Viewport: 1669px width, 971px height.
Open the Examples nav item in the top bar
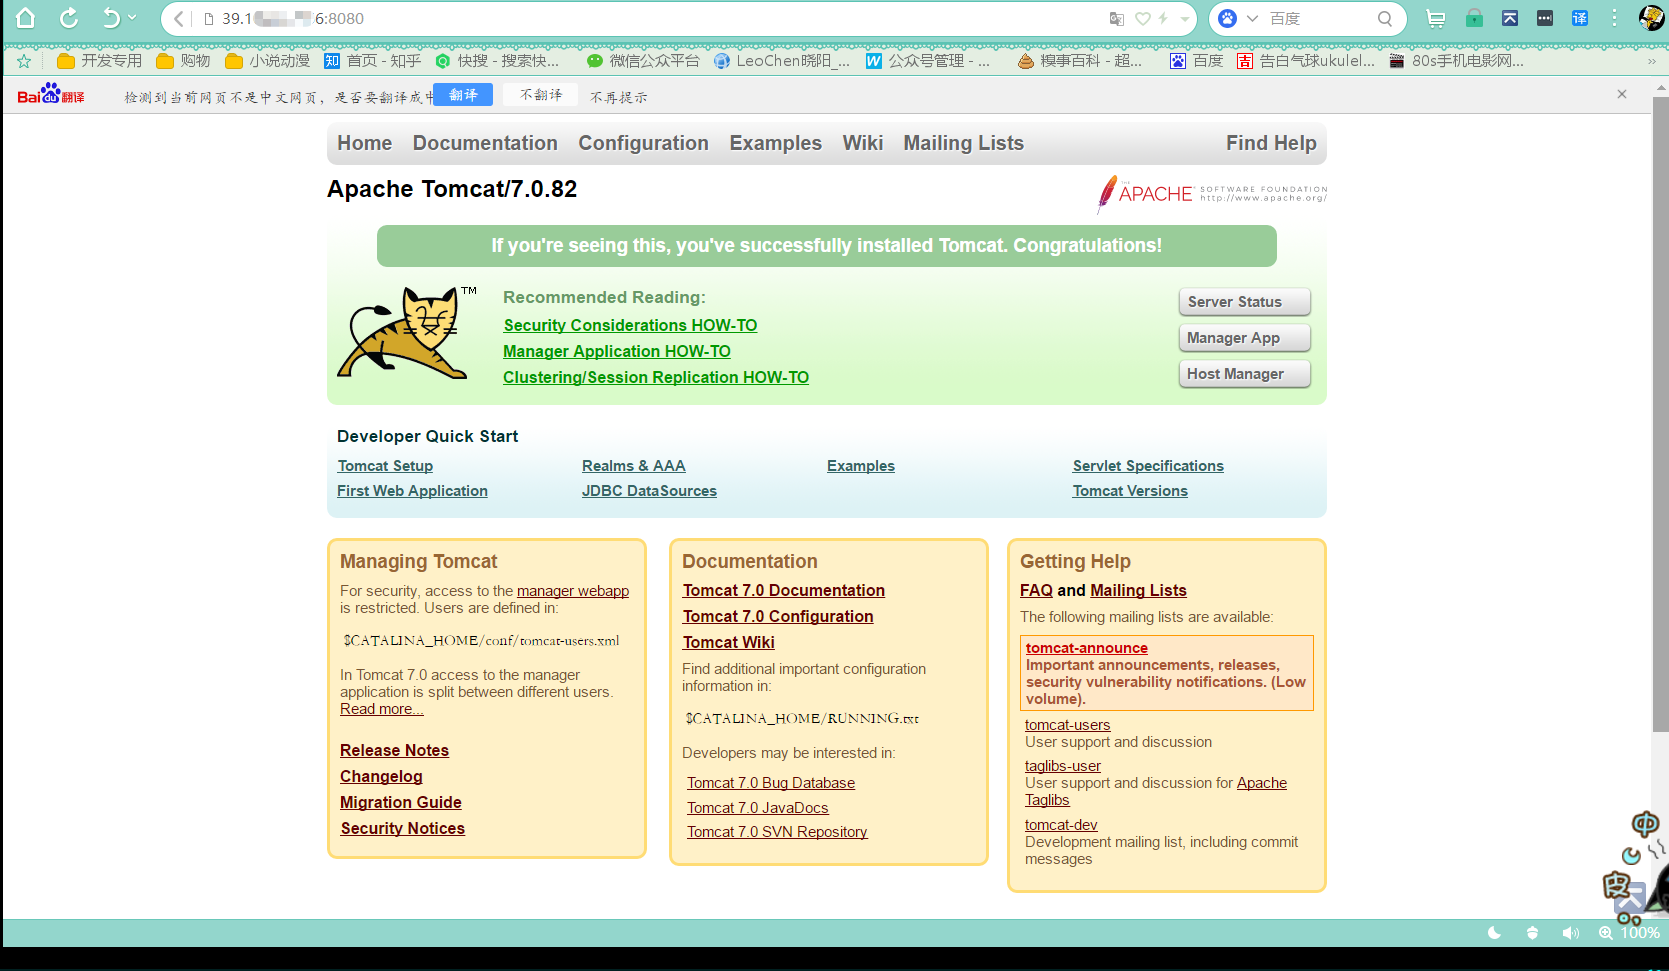click(x=775, y=143)
